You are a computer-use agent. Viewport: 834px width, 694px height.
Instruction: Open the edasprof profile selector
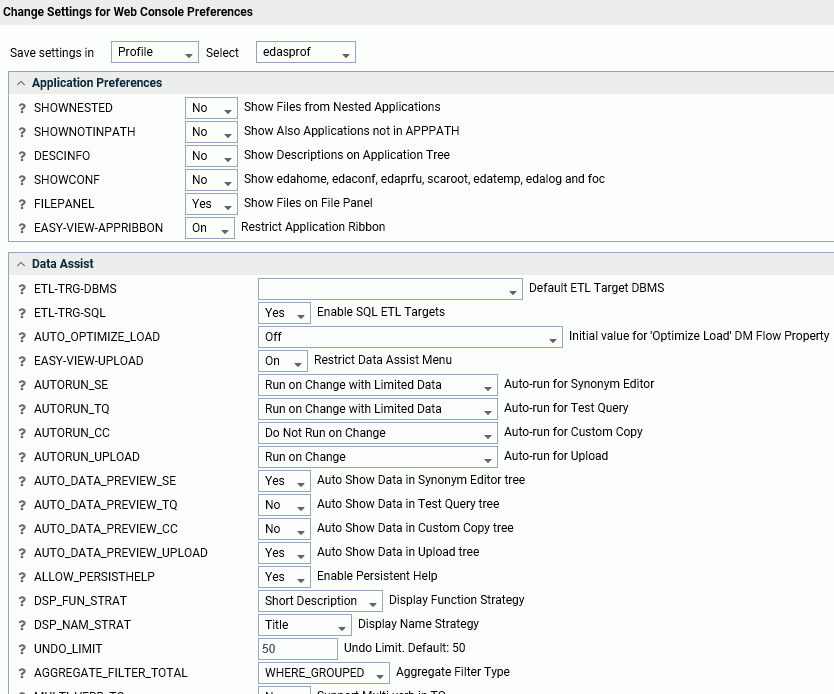[x=306, y=52]
